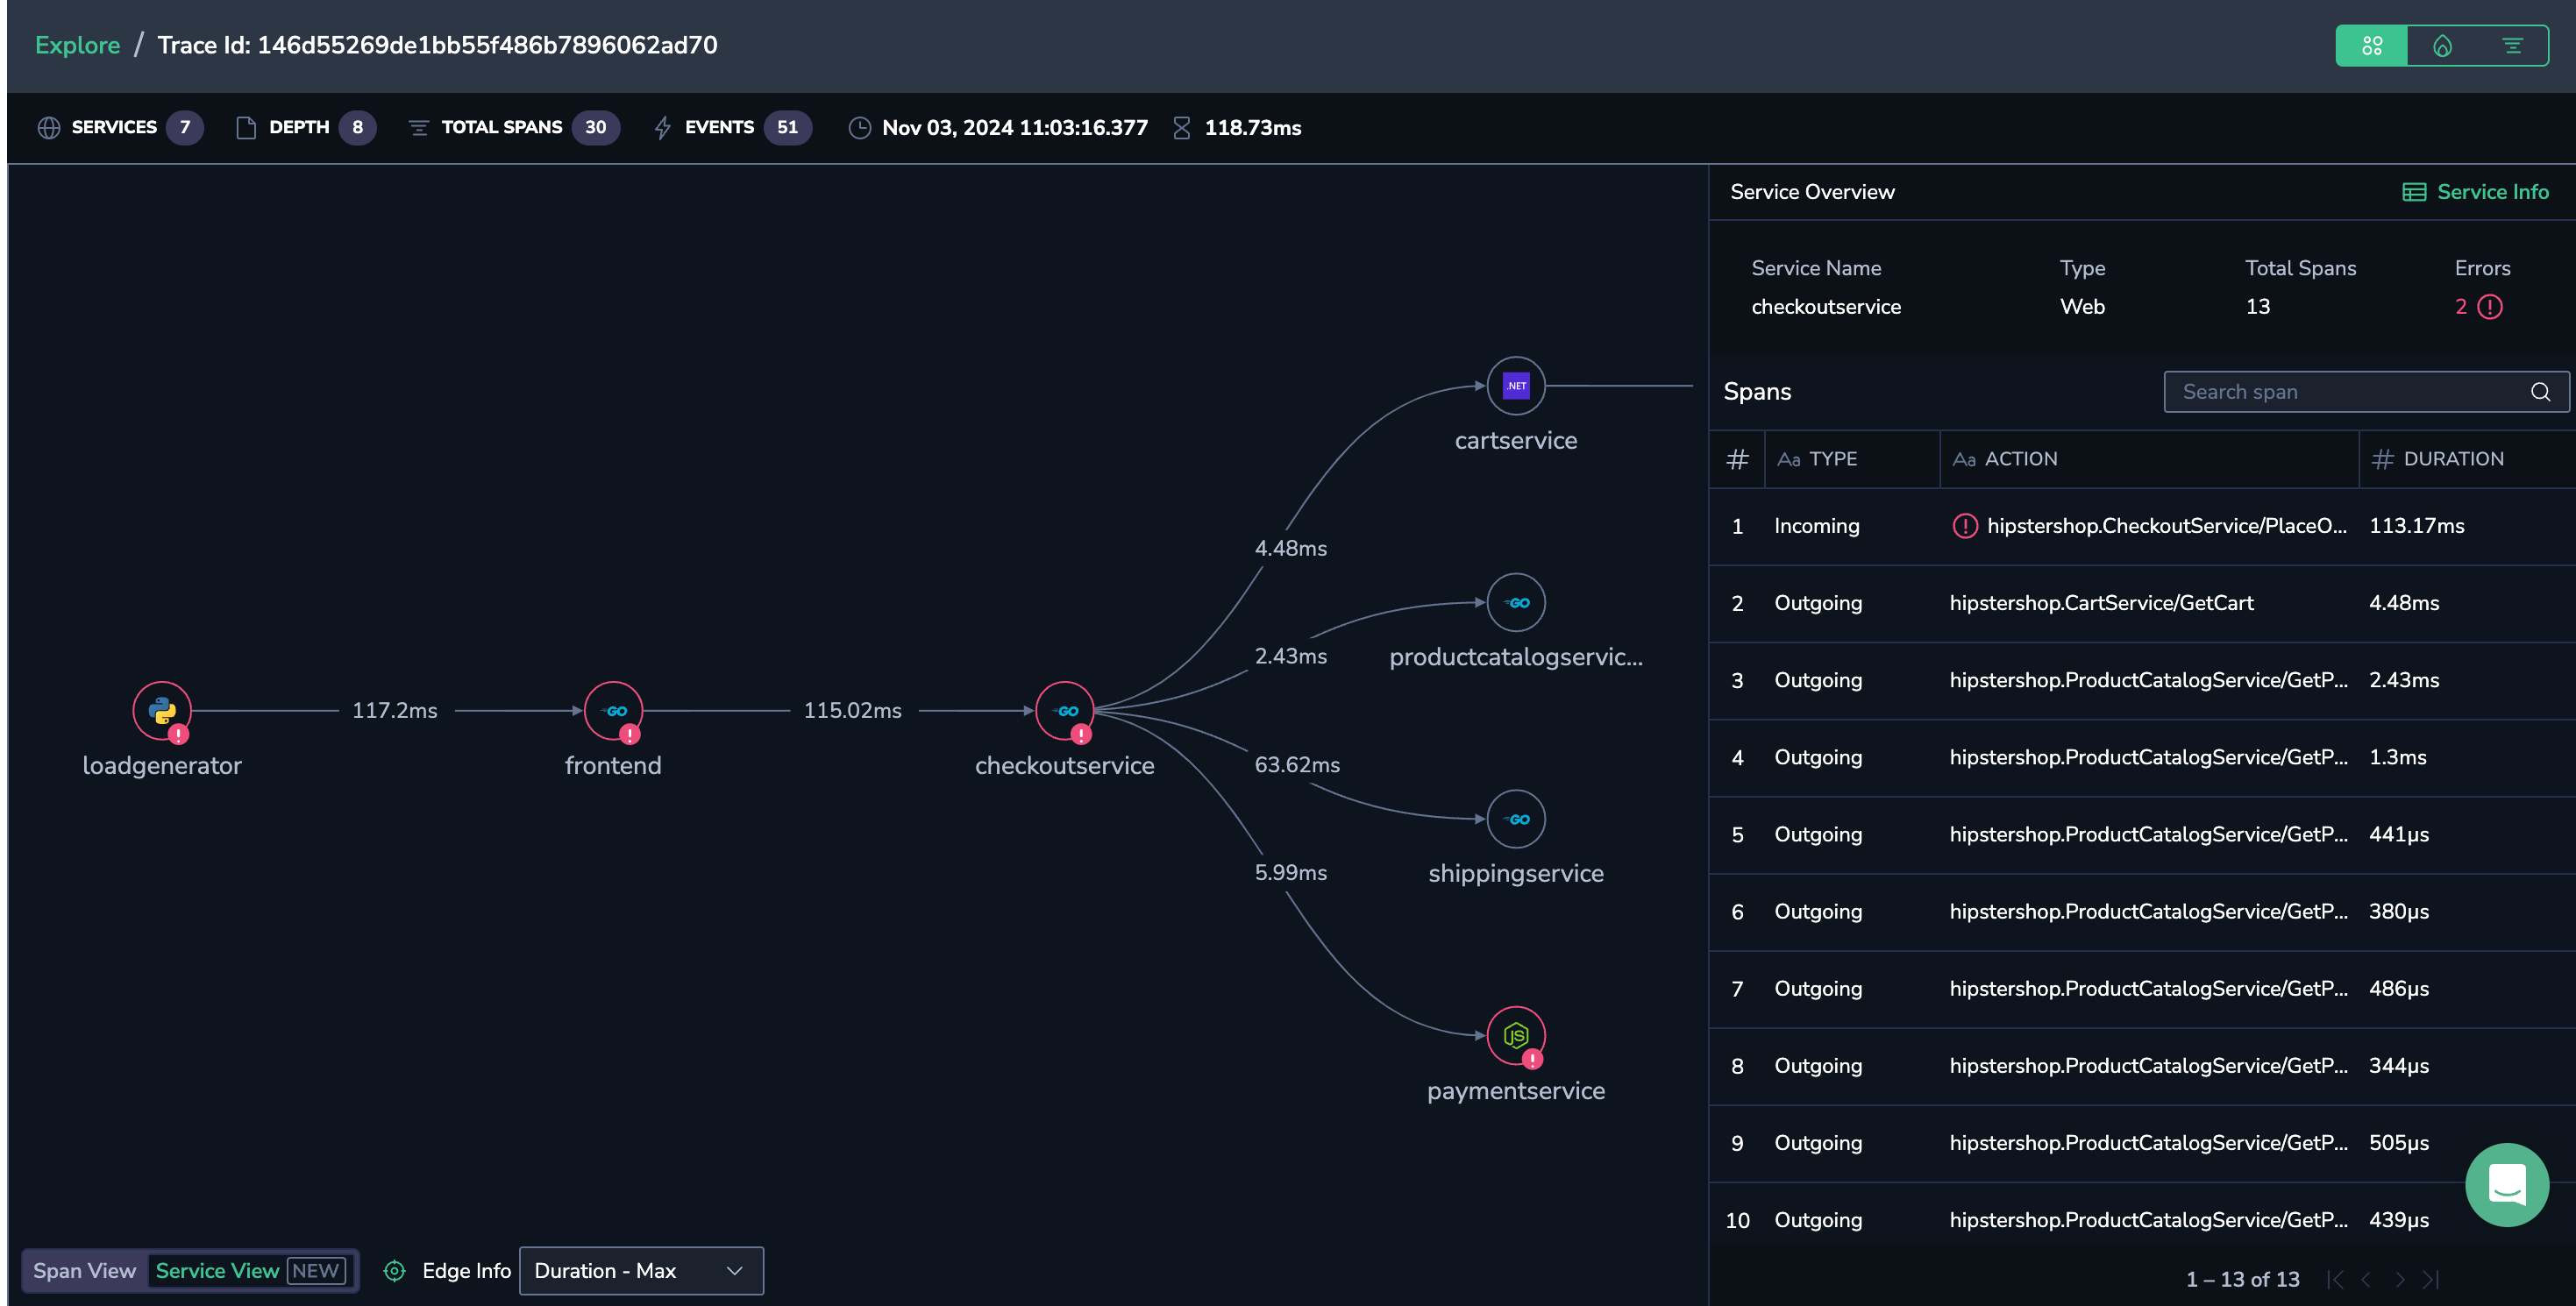Open the 380µs ProductCatalogService span
Screen dimensions: 2576x1306
tap(2142, 911)
